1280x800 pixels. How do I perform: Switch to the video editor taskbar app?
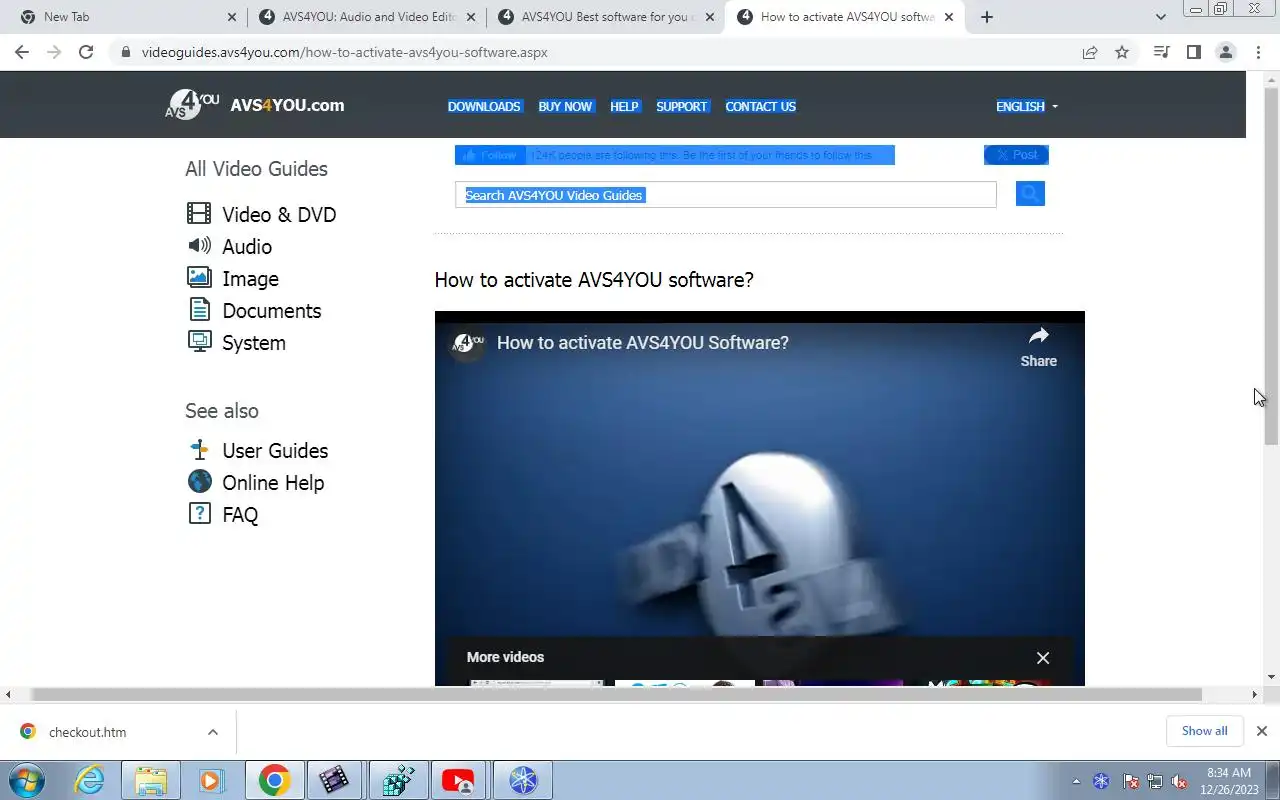point(333,780)
